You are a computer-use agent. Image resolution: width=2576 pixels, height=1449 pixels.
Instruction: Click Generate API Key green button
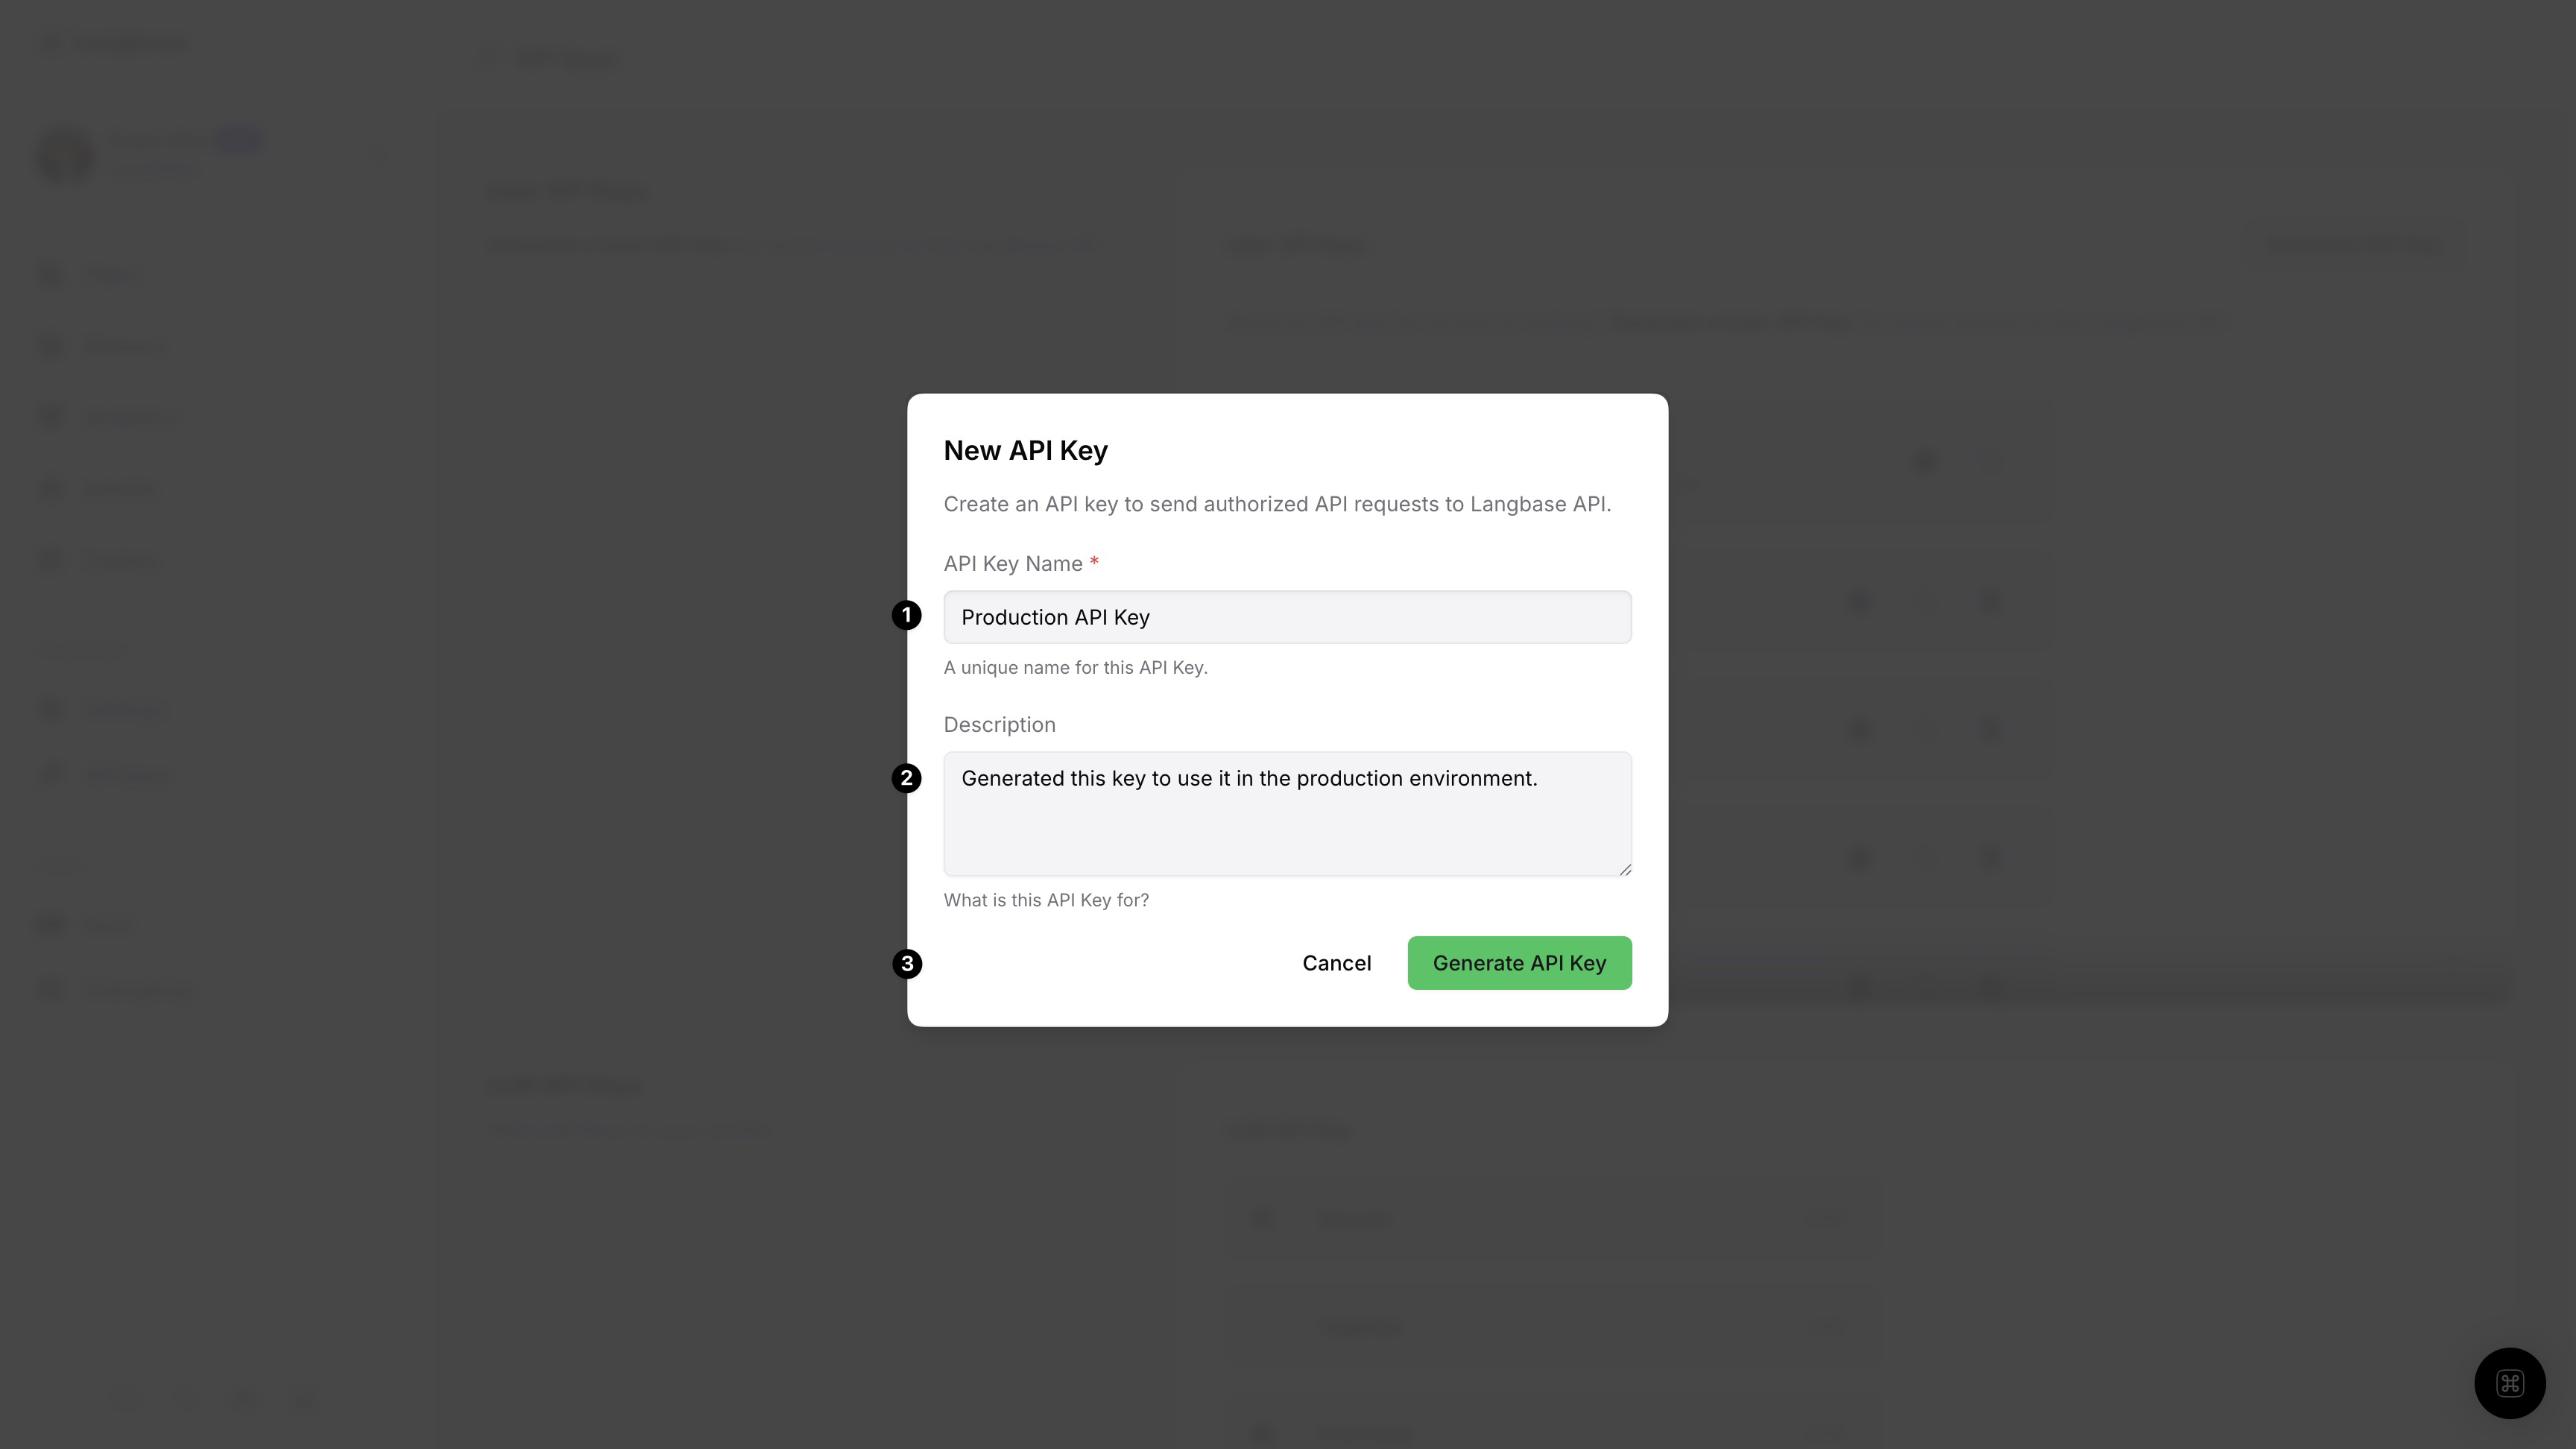1519,963
